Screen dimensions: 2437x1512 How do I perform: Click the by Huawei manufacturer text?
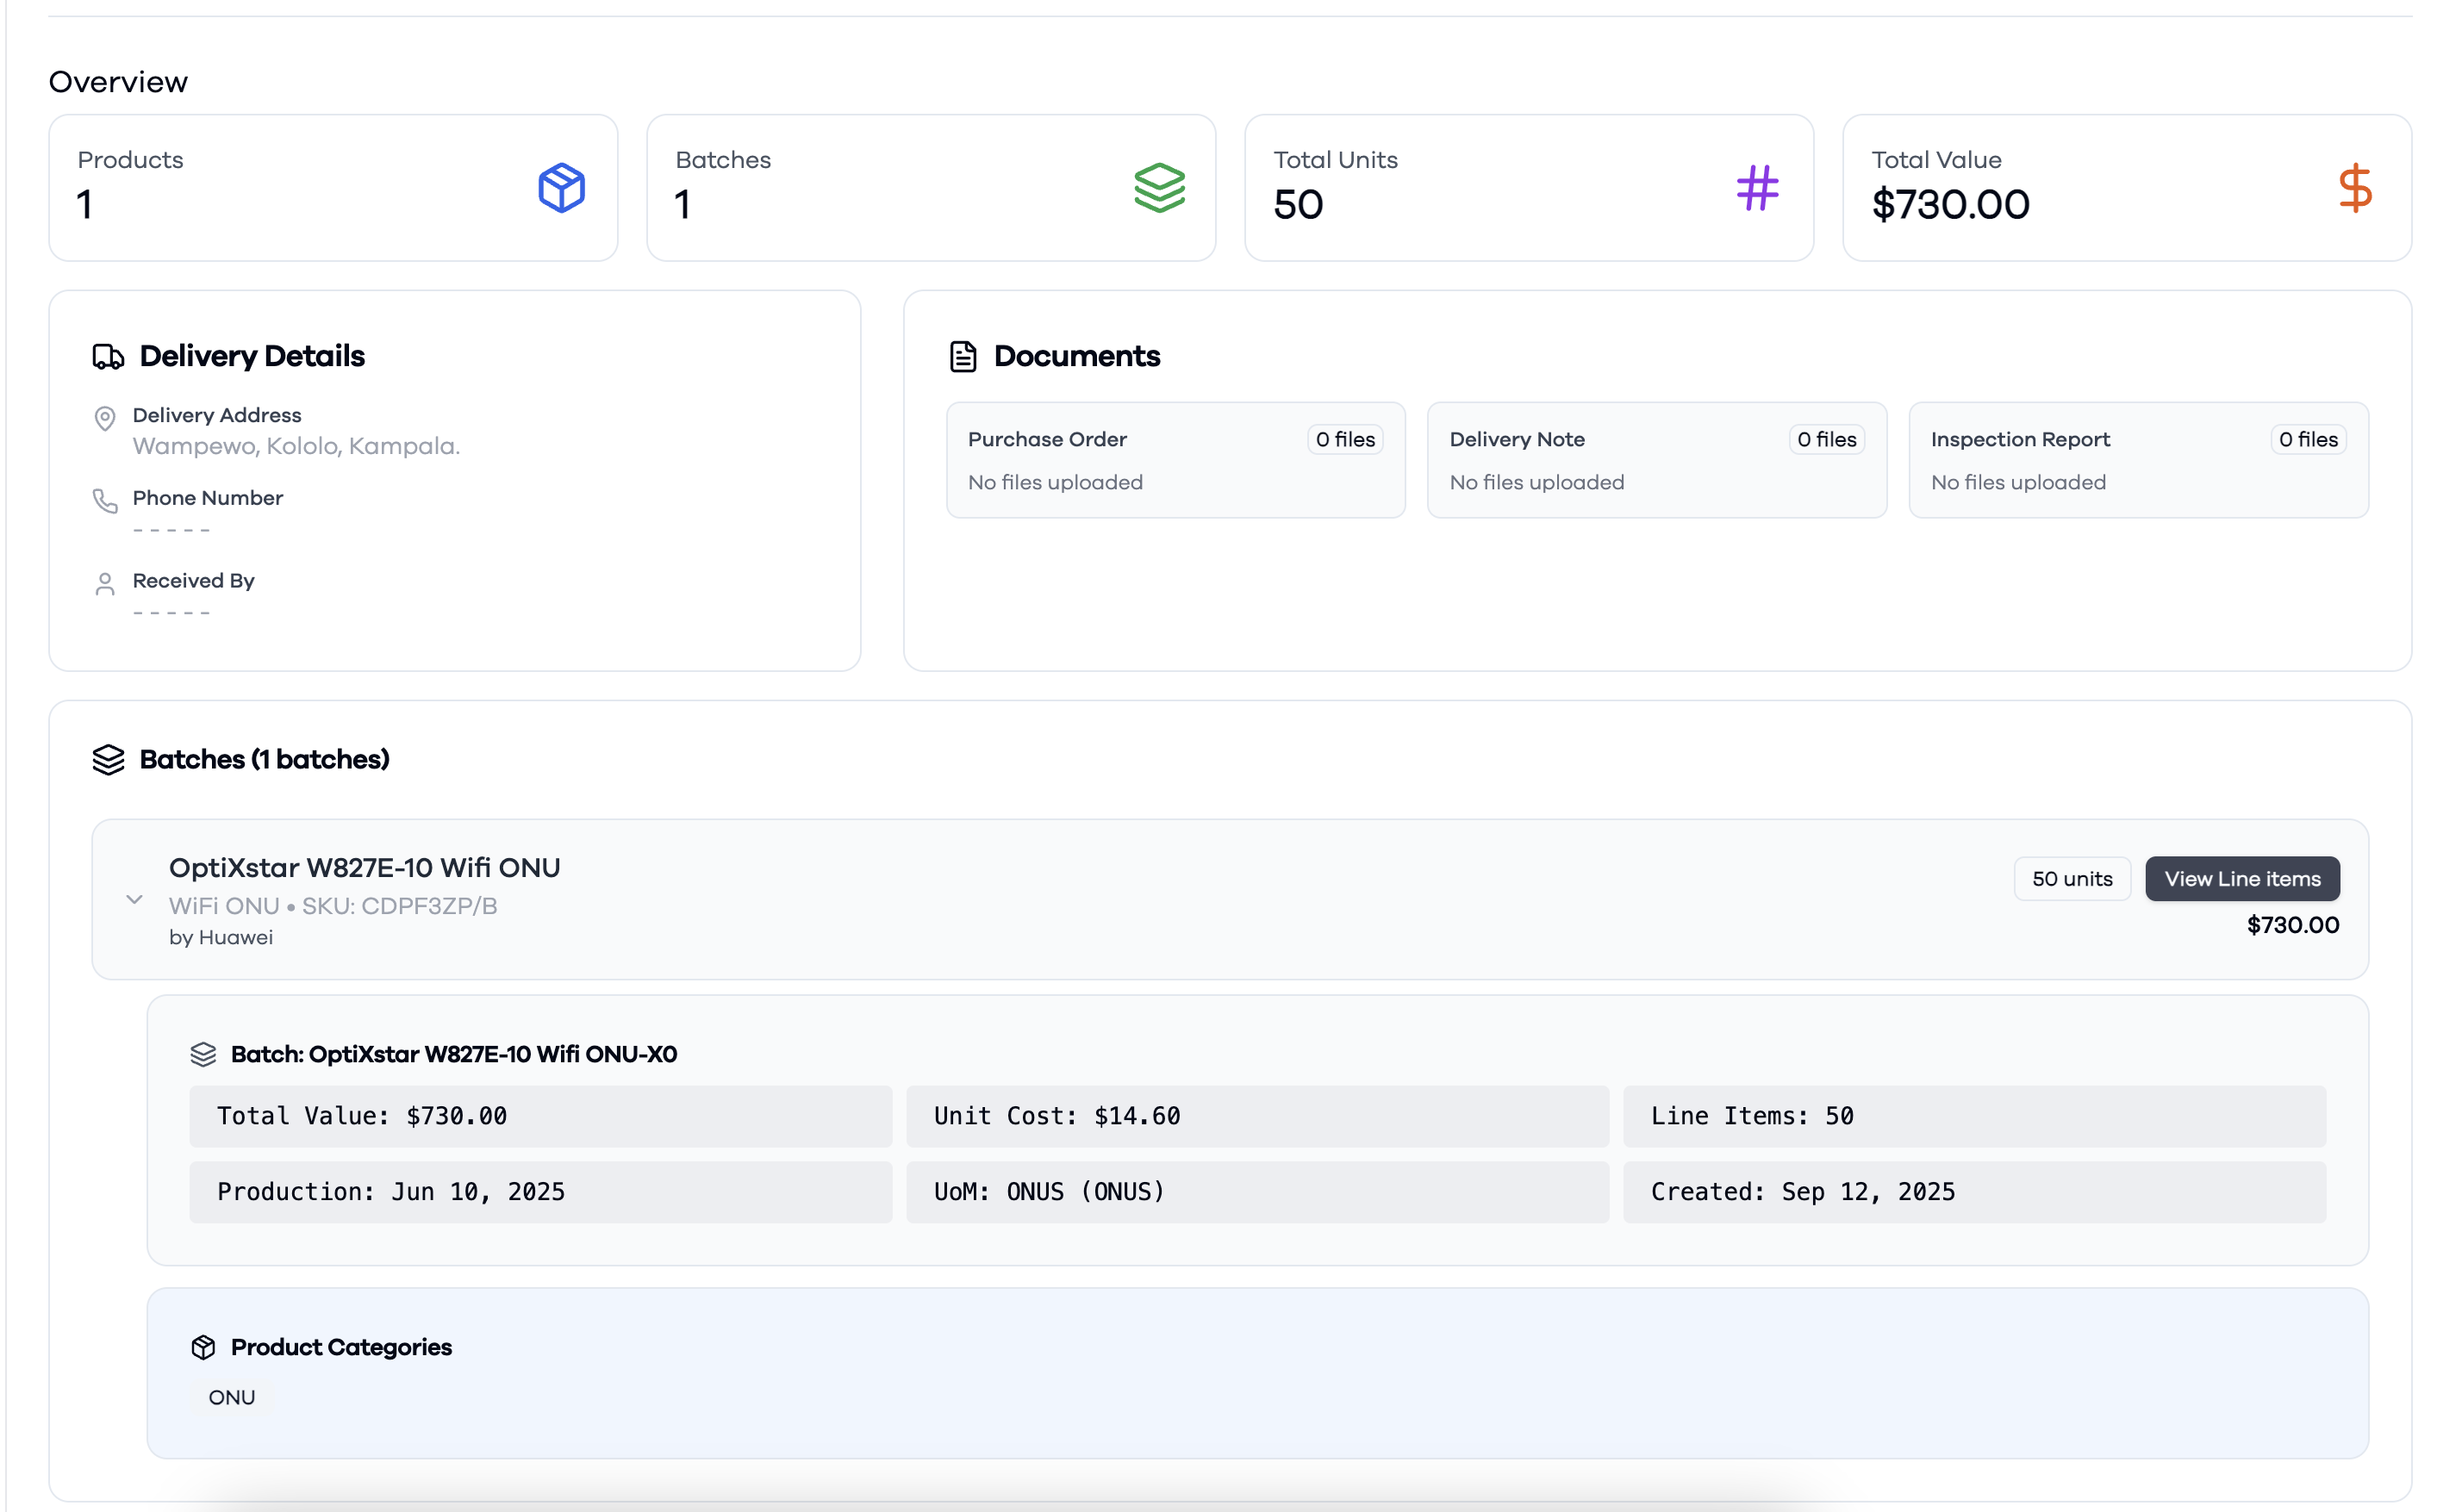click(220, 938)
